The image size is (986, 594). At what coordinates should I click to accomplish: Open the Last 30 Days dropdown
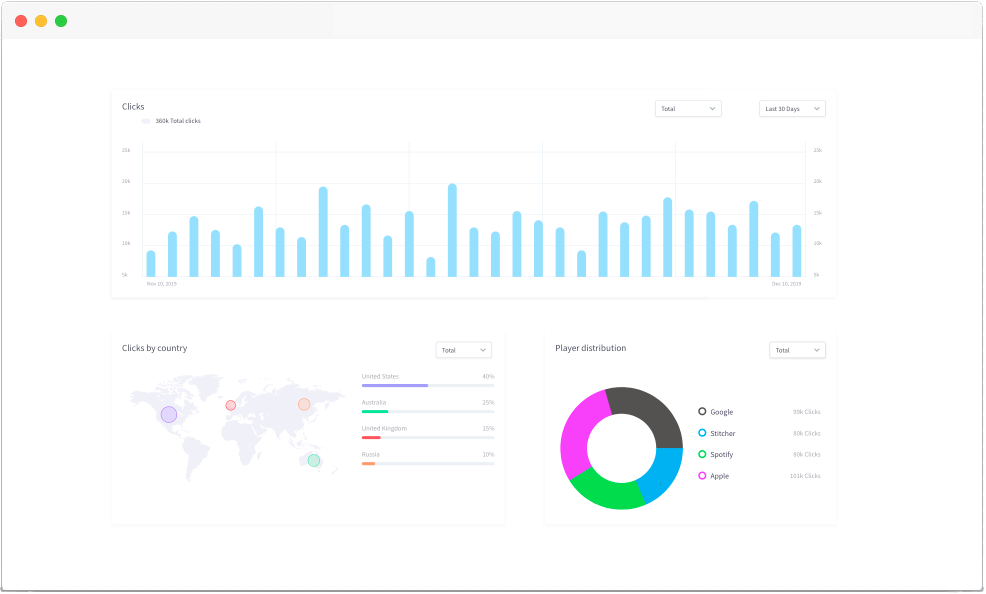[x=792, y=108]
